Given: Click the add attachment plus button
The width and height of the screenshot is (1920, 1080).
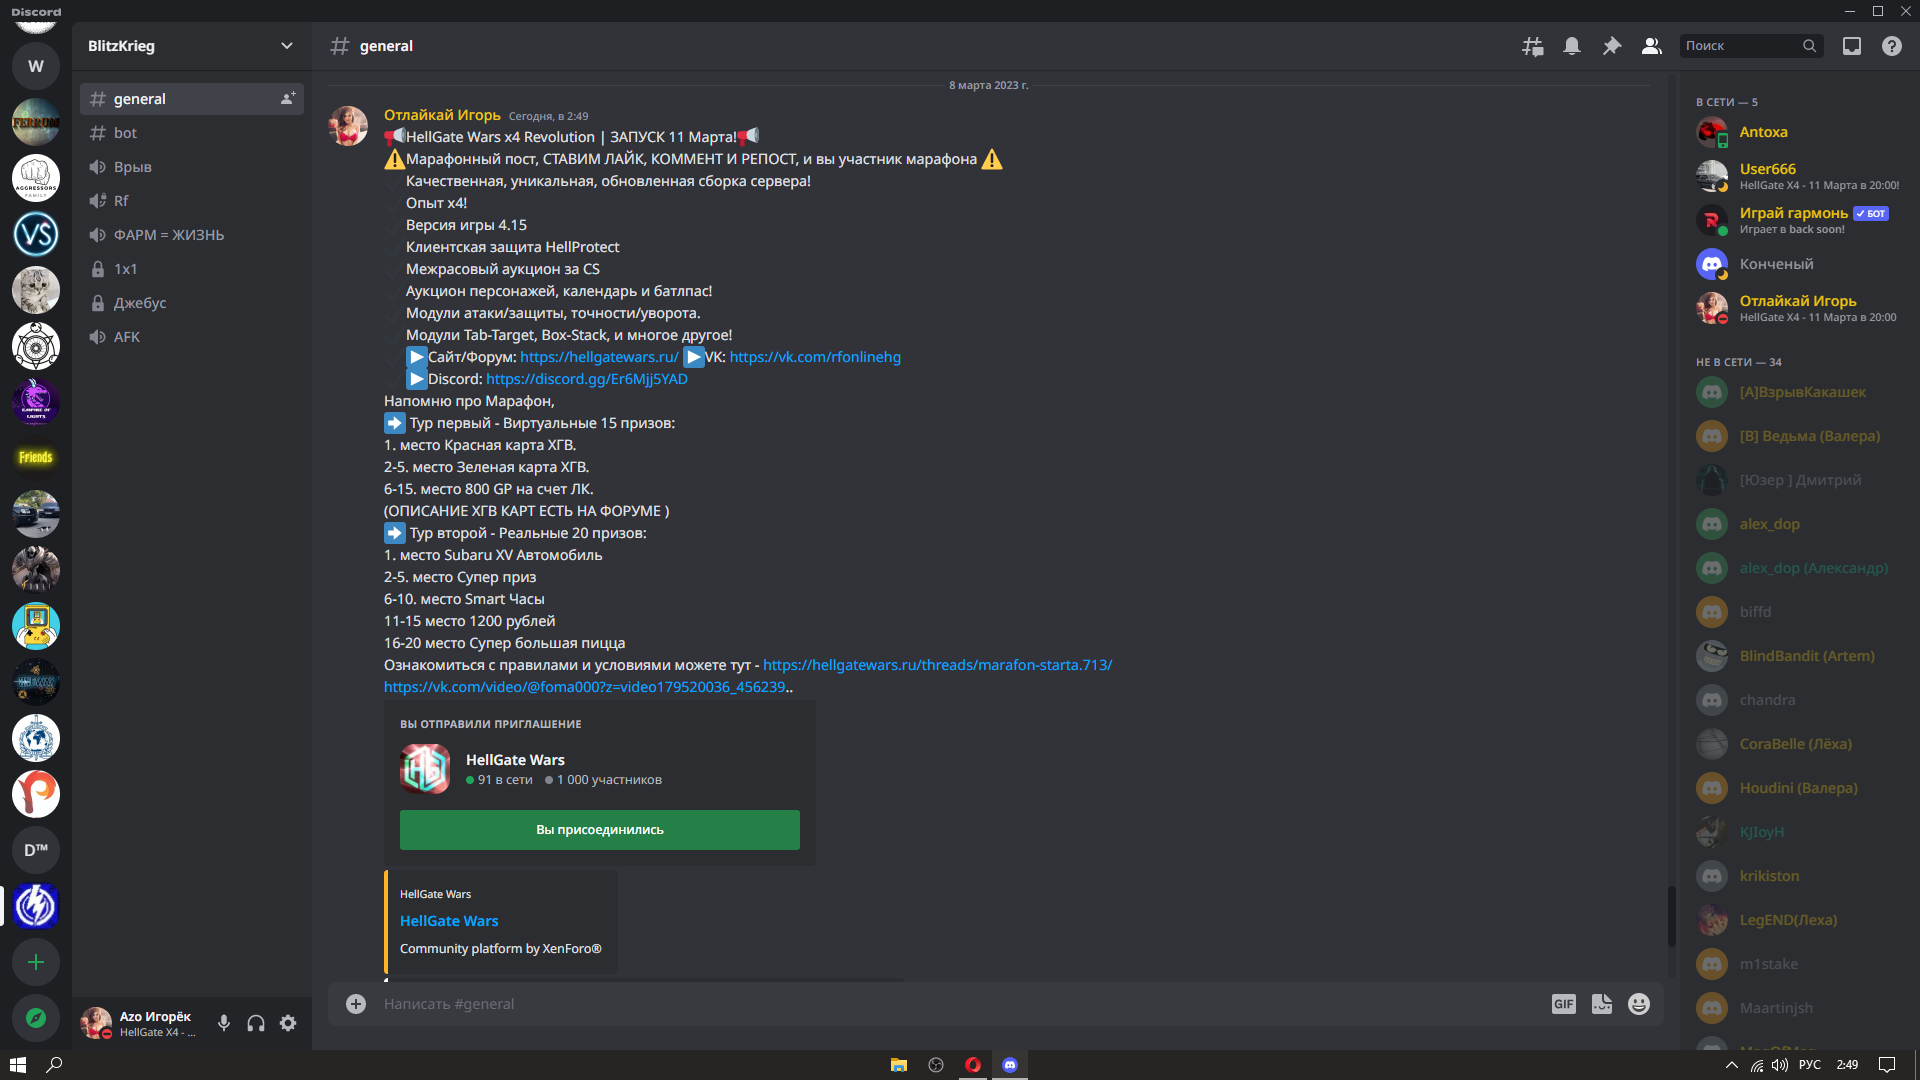Looking at the screenshot, I should [x=356, y=1004].
